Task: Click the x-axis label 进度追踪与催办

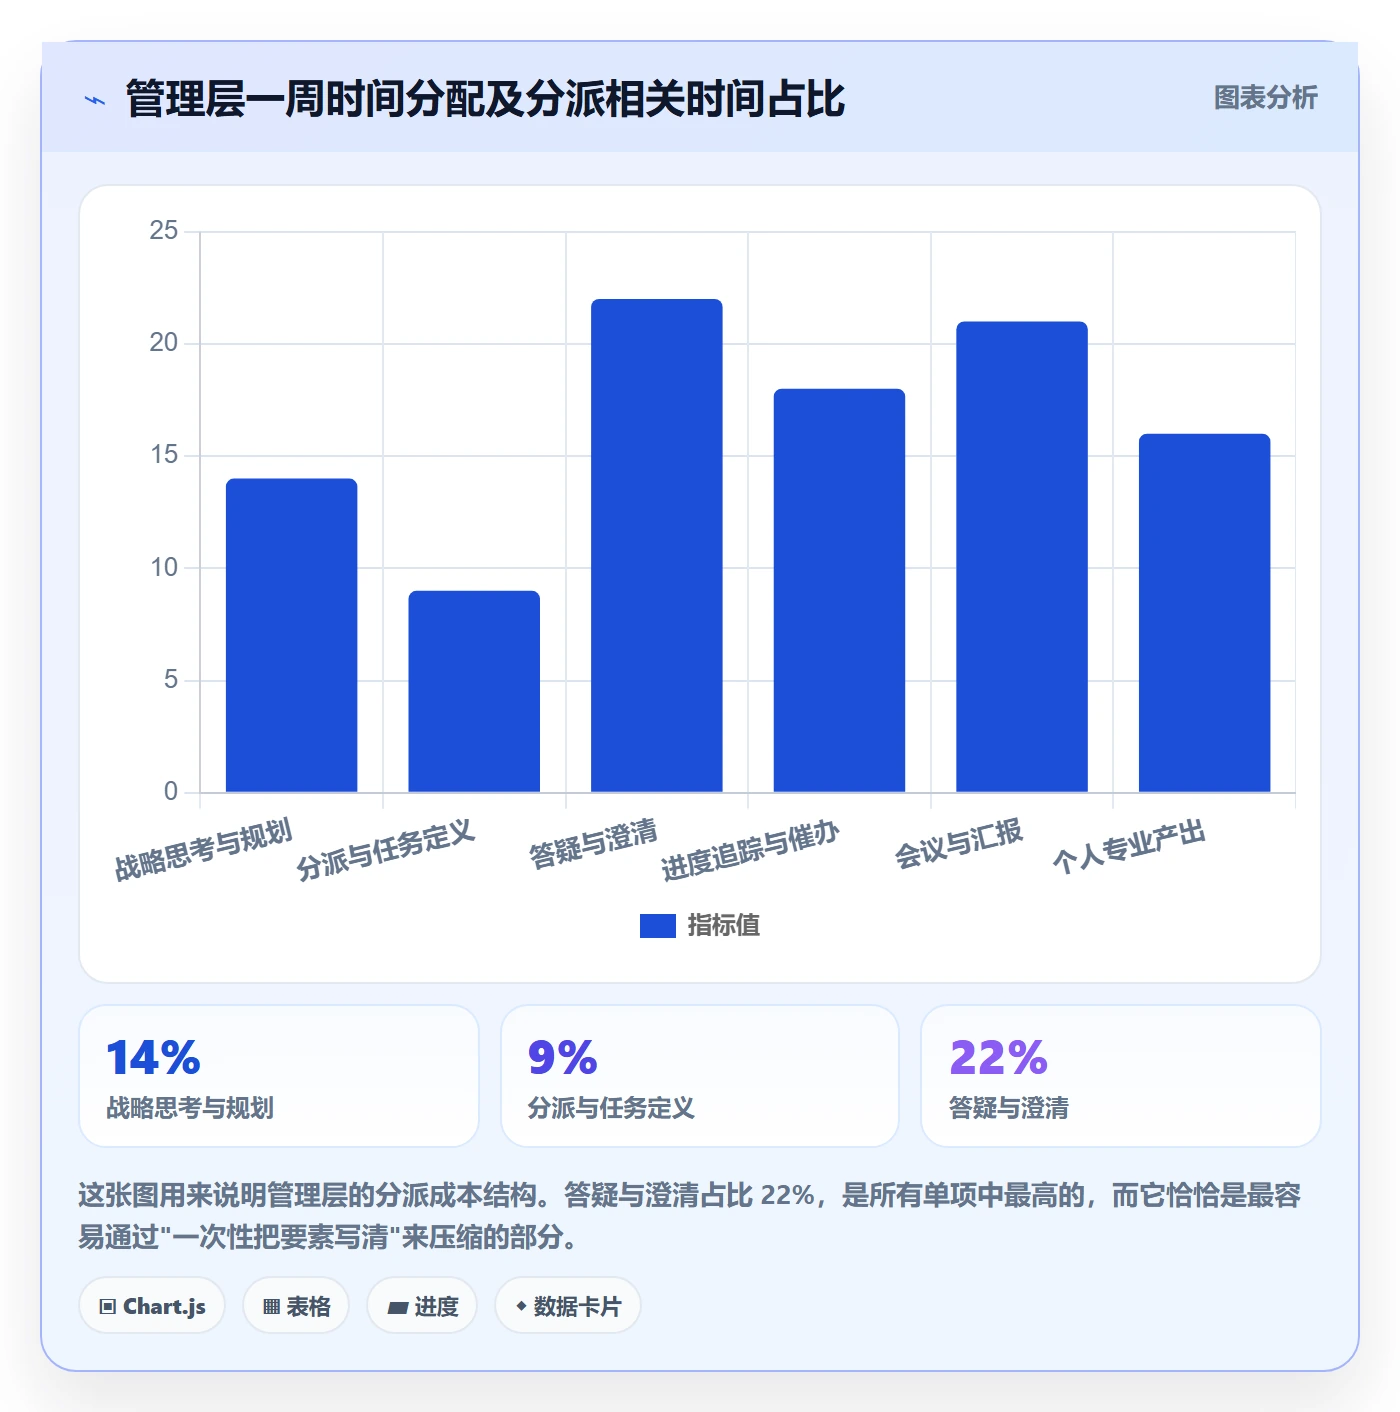Action: 750,850
